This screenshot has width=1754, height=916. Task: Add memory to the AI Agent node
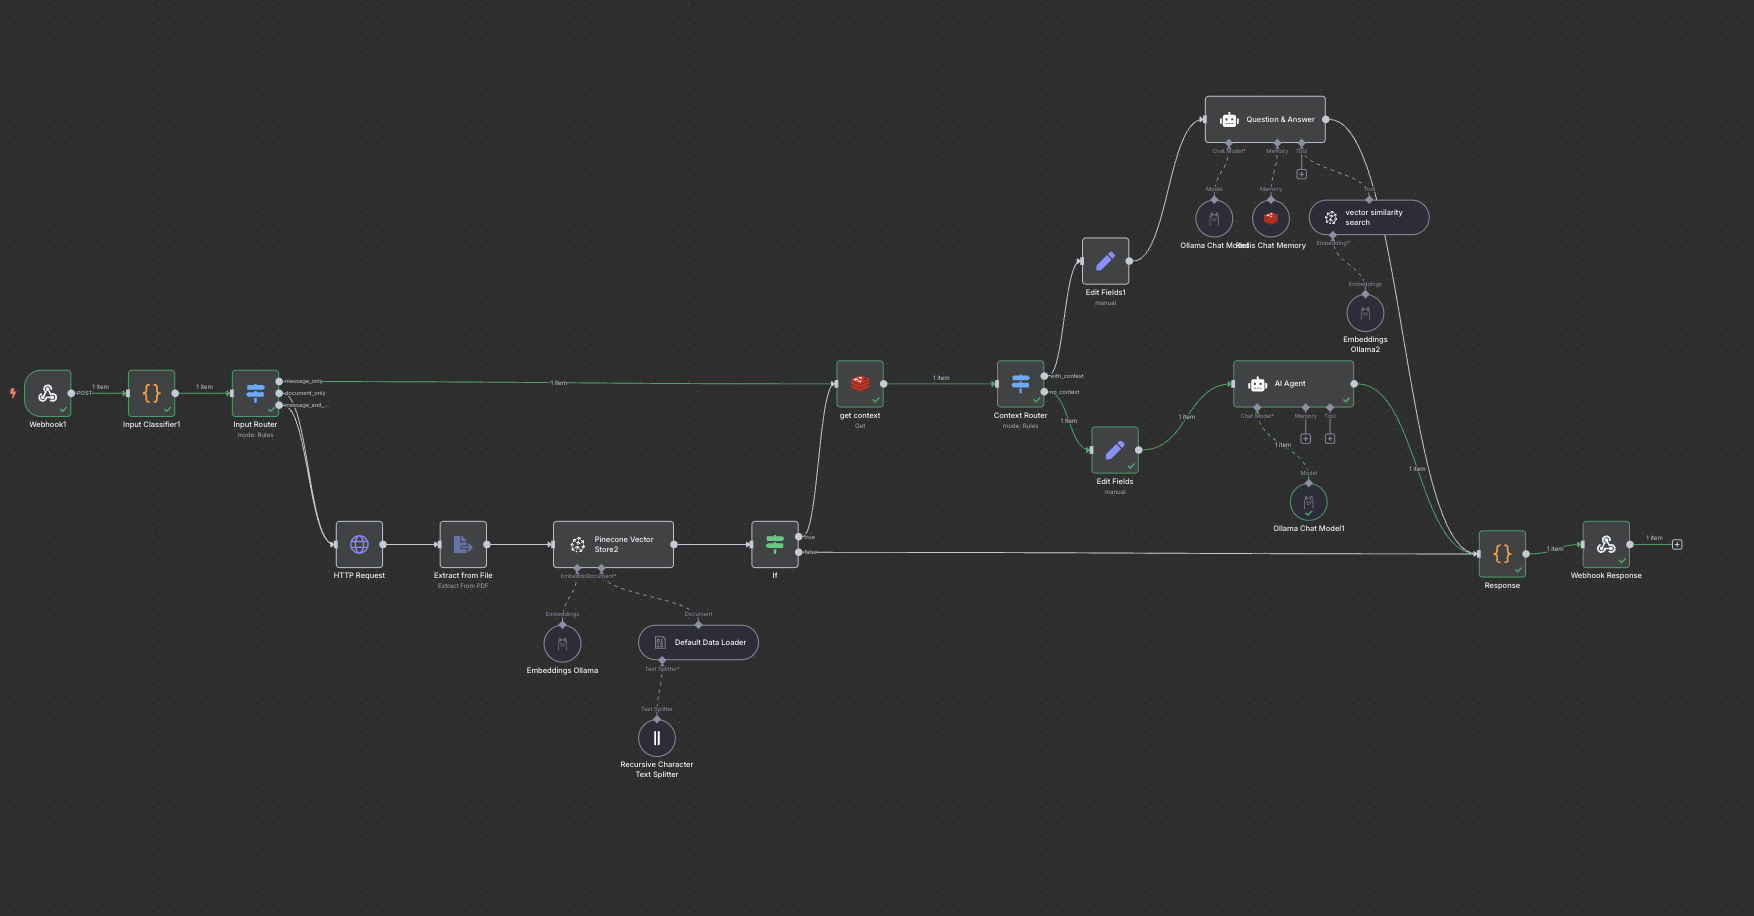point(1305,438)
